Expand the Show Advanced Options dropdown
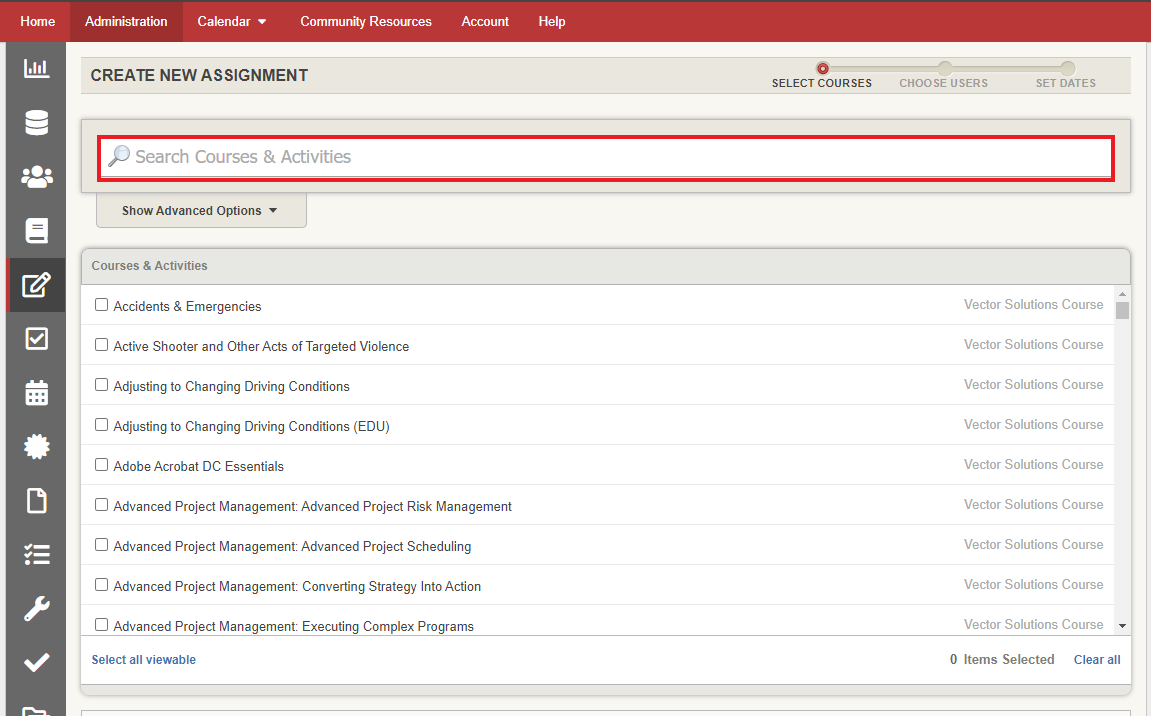Screen dimensions: 1151x716 [200, 210]
